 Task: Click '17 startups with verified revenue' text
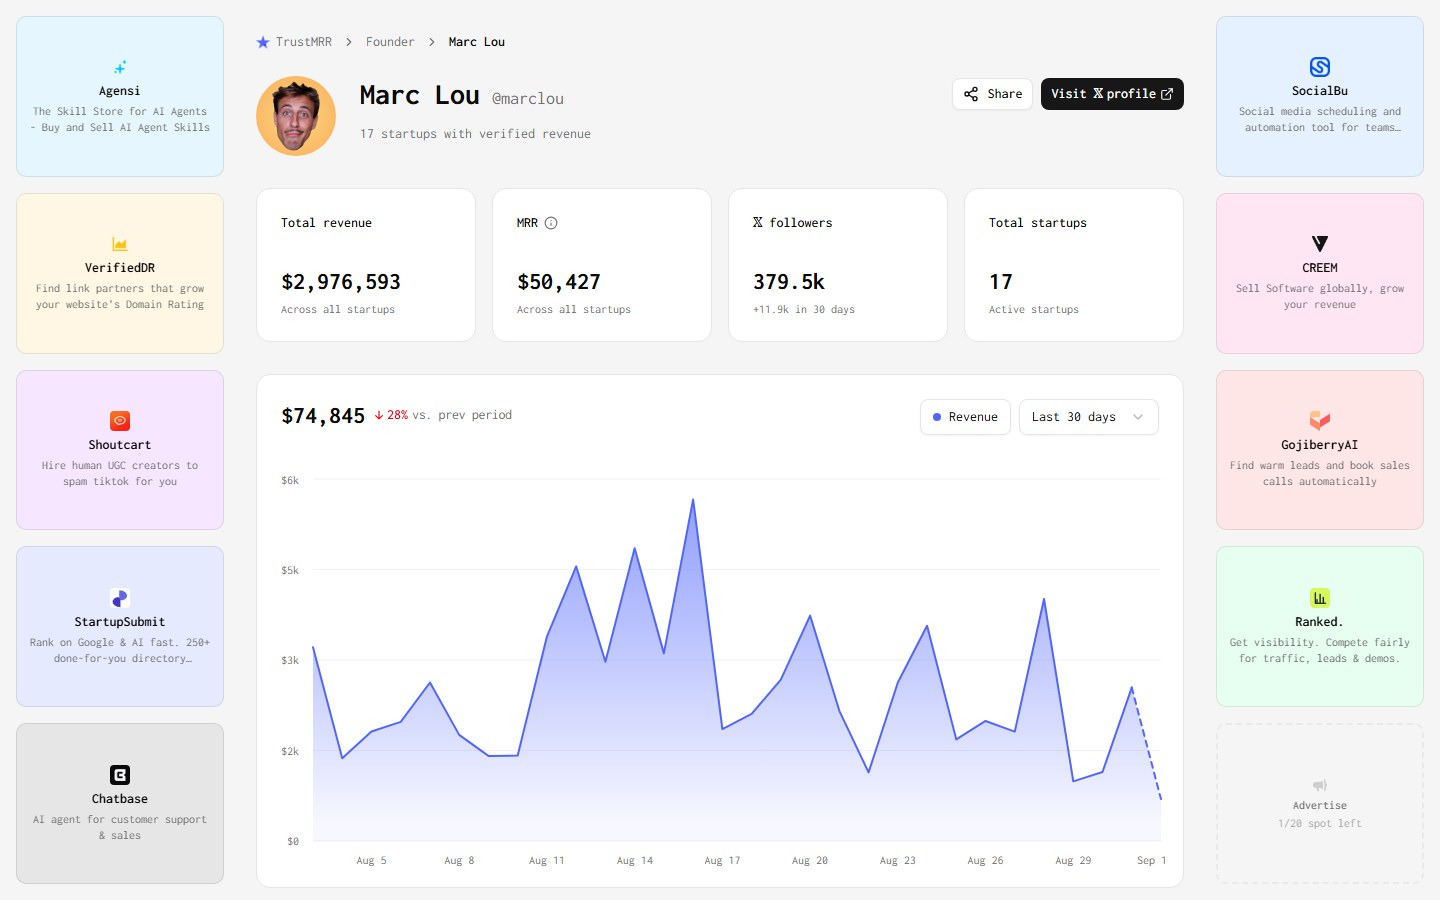pos(475,134)
